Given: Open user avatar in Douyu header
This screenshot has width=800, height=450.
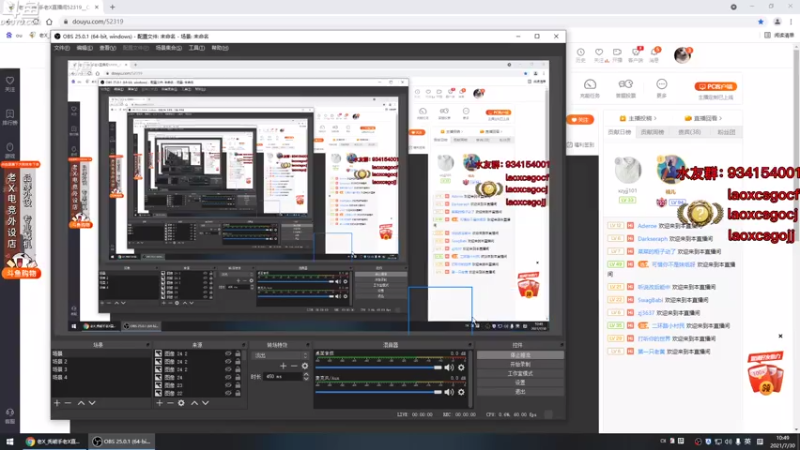Looking at the screenshot, I should click(x=682, y=55).
